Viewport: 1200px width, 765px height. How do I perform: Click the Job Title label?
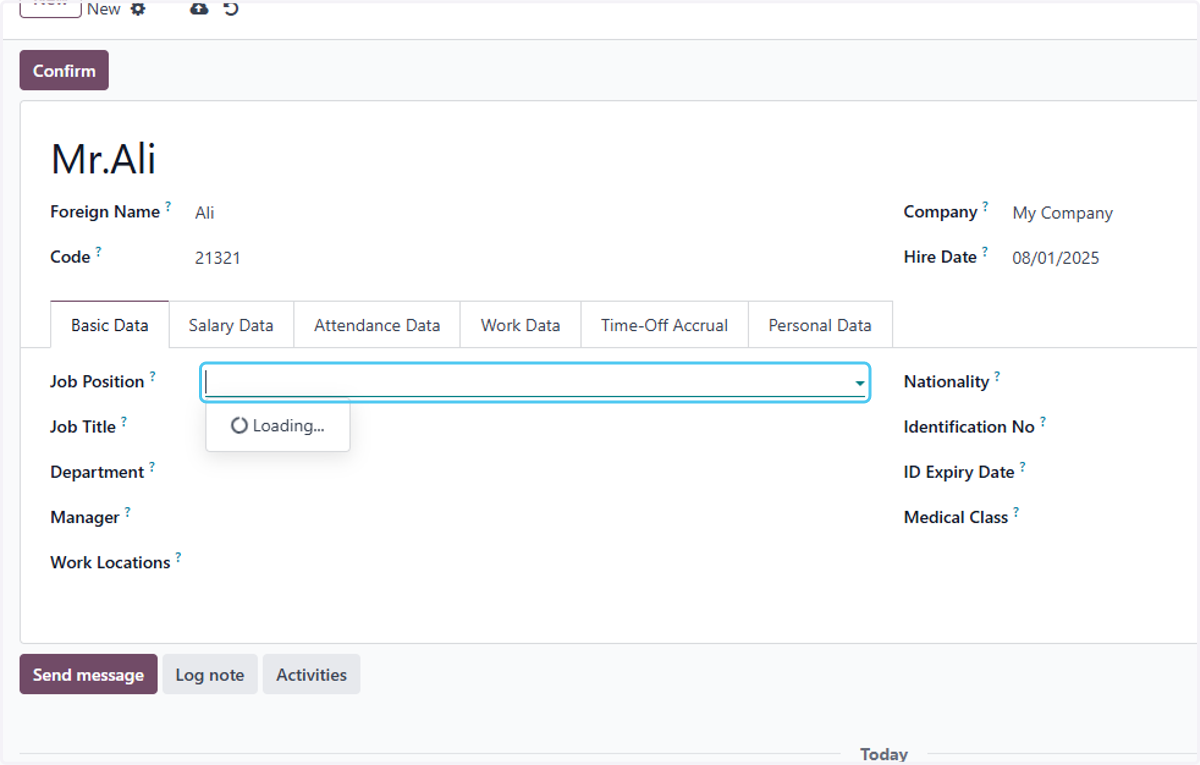pyautogui.click(x=83, y=427)
